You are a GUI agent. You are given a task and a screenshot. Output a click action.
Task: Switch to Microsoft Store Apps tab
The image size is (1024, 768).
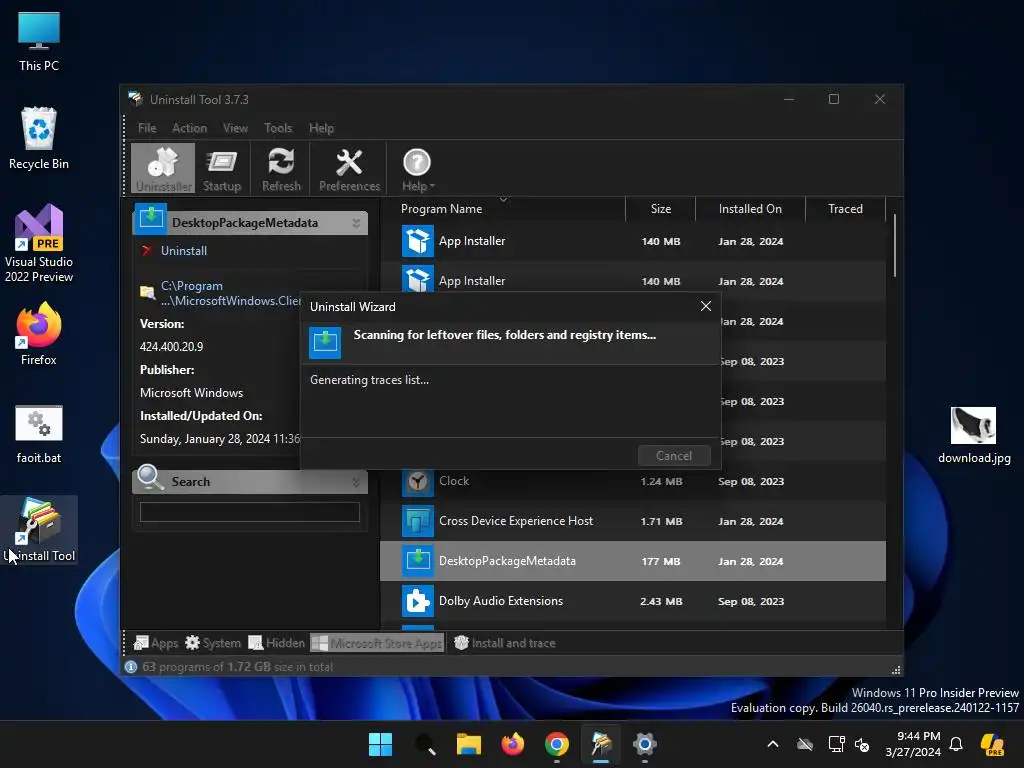377,643
